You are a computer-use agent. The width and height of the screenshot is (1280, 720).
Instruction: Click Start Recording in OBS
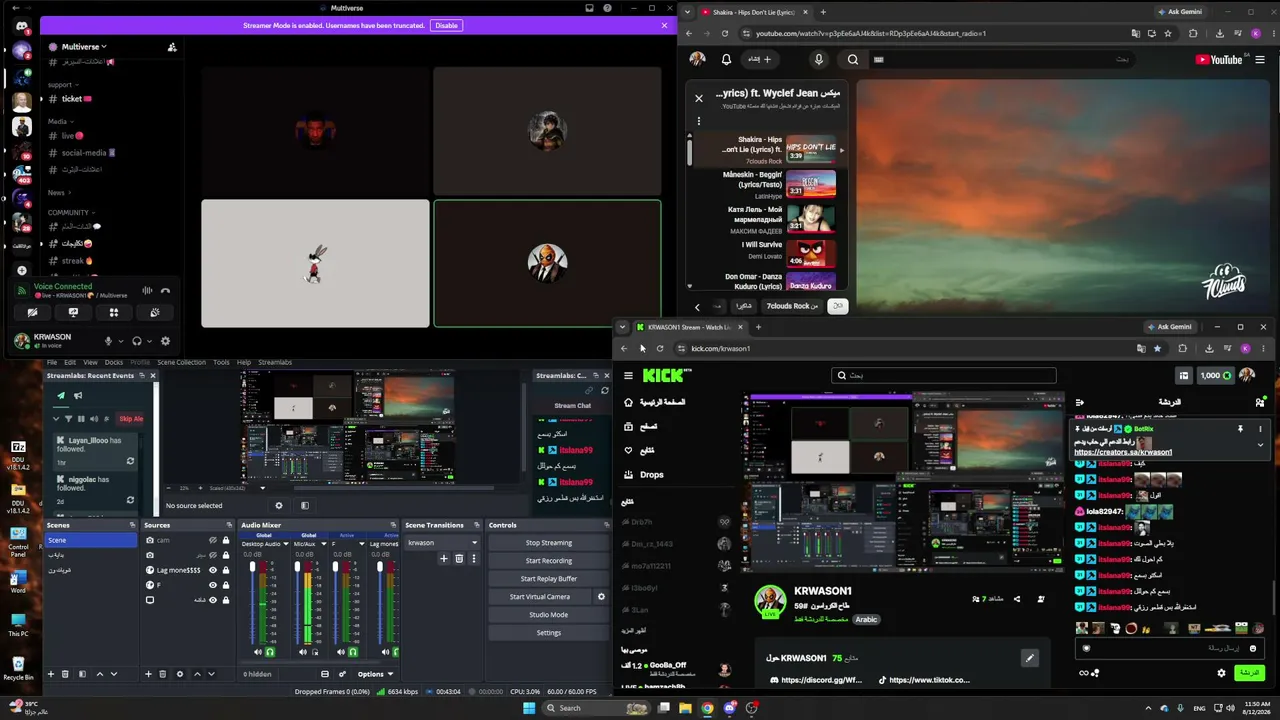tap(548, 561)
